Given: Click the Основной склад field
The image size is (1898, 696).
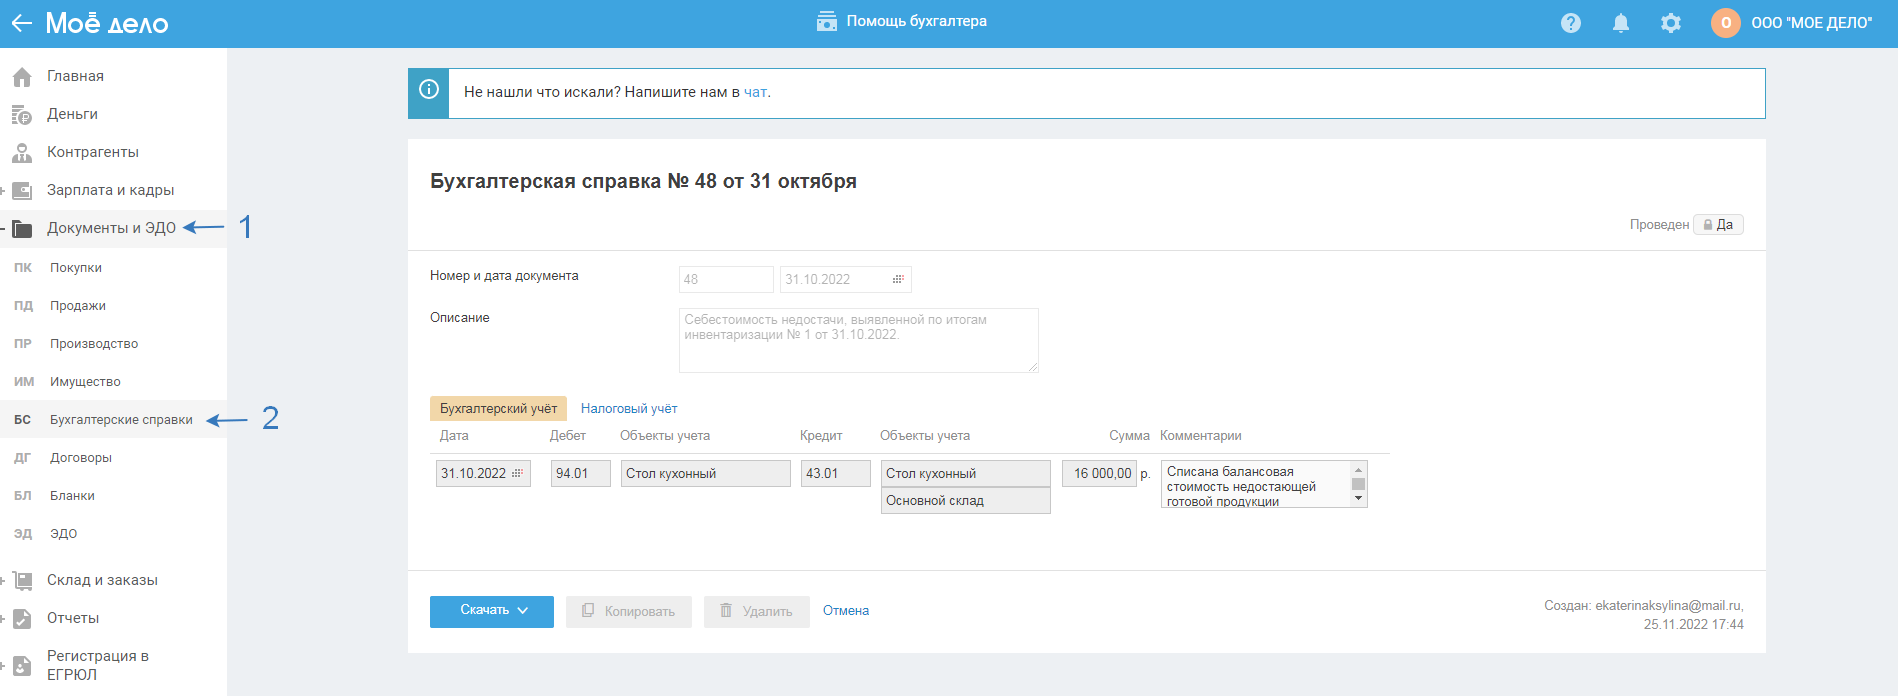Looking at the screenshot, I should click(966, 500).
